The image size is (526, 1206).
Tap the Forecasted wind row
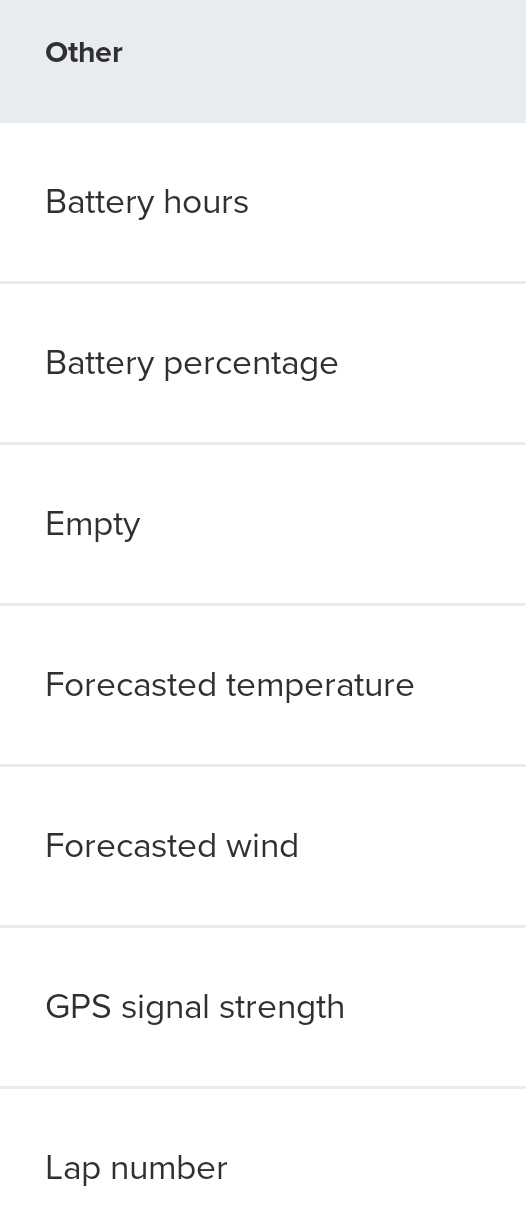pos(263,847)
